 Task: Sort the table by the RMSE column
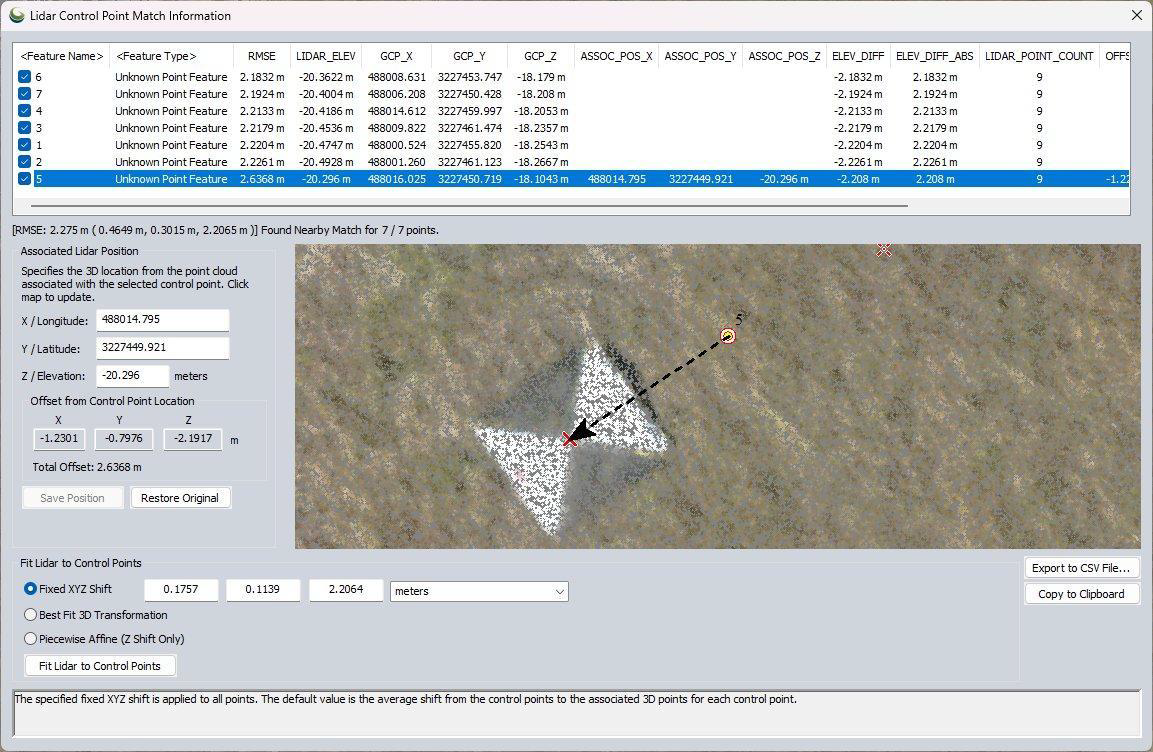pos(260,55)
